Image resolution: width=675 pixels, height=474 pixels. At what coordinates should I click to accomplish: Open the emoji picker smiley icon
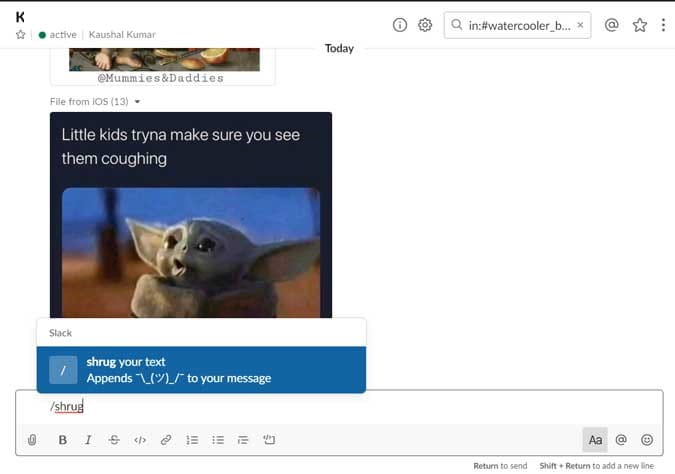[x=647, y=440]
